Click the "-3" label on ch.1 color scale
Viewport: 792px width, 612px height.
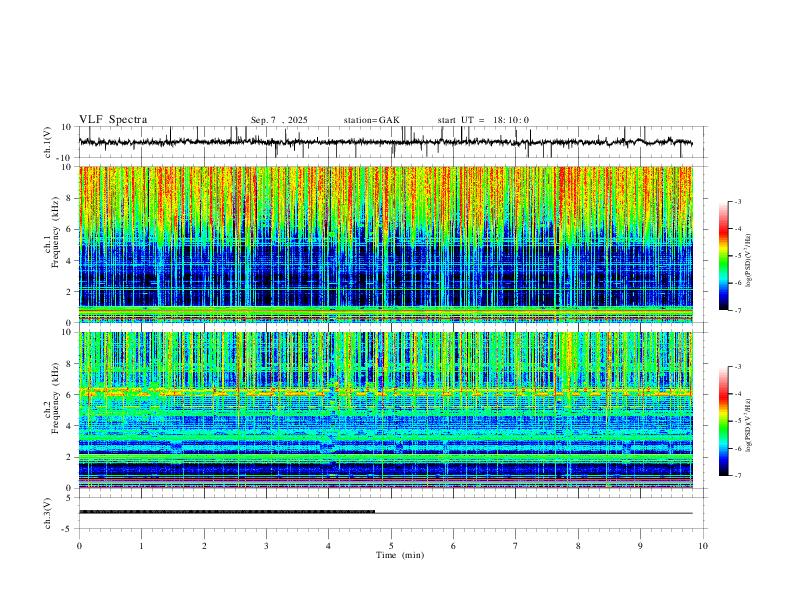738,201
